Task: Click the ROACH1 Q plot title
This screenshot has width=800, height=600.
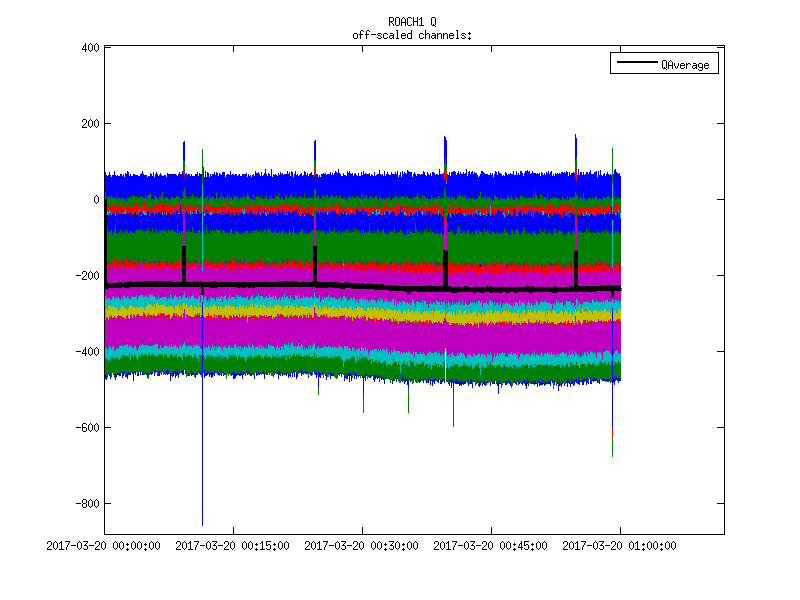Action: coord(412,22)
